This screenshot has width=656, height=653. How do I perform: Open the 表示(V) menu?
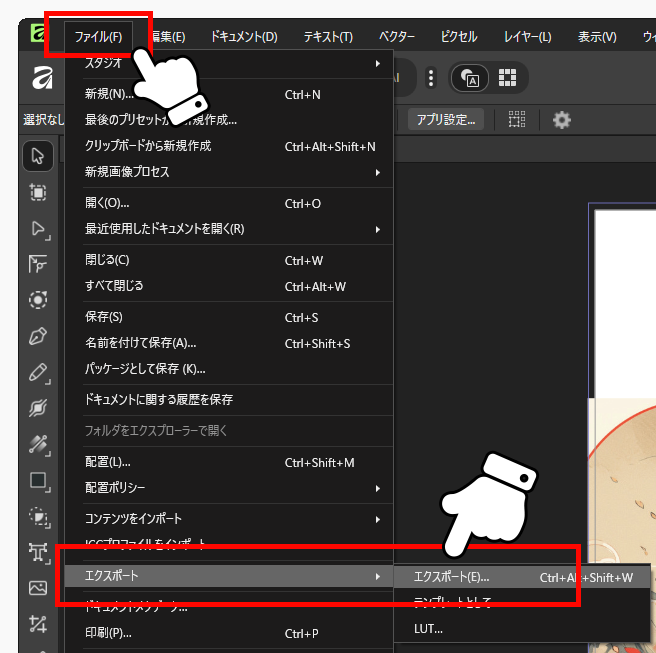[597, 37]
